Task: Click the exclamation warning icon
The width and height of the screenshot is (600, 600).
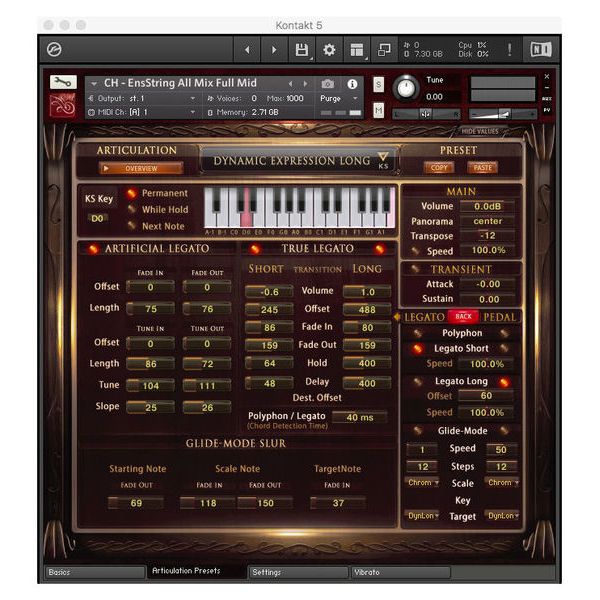Action: [x=509, y=49]
